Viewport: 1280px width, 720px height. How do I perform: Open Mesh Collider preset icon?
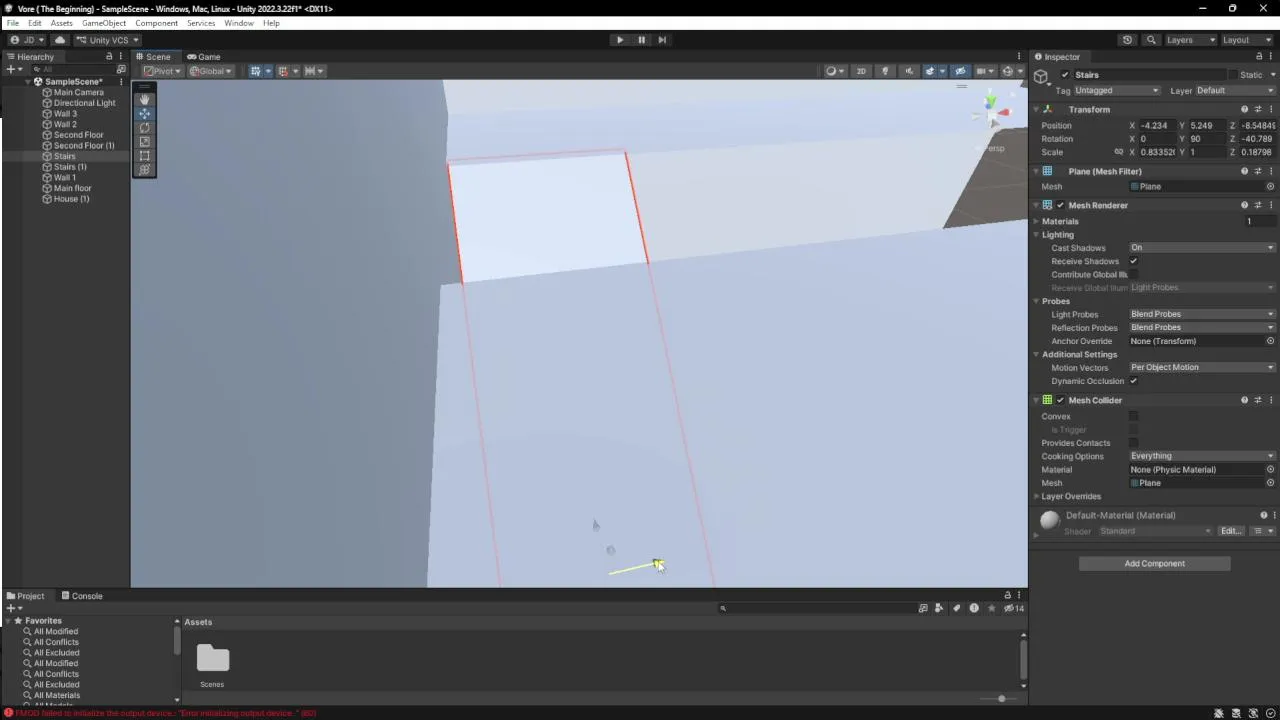tap(1258, 400)
